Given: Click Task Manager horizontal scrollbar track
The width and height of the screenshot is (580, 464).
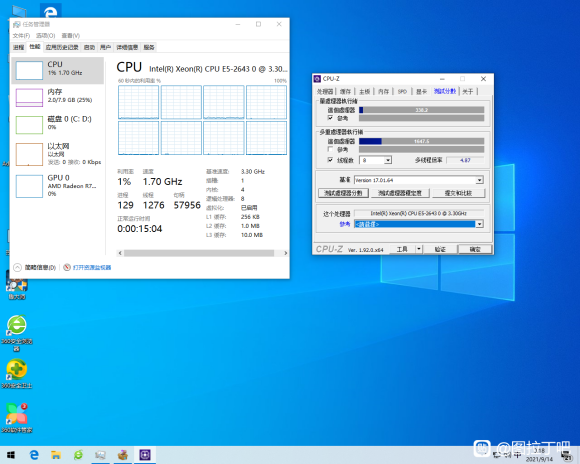Looking at the screenshot, I should click(199, 253).
